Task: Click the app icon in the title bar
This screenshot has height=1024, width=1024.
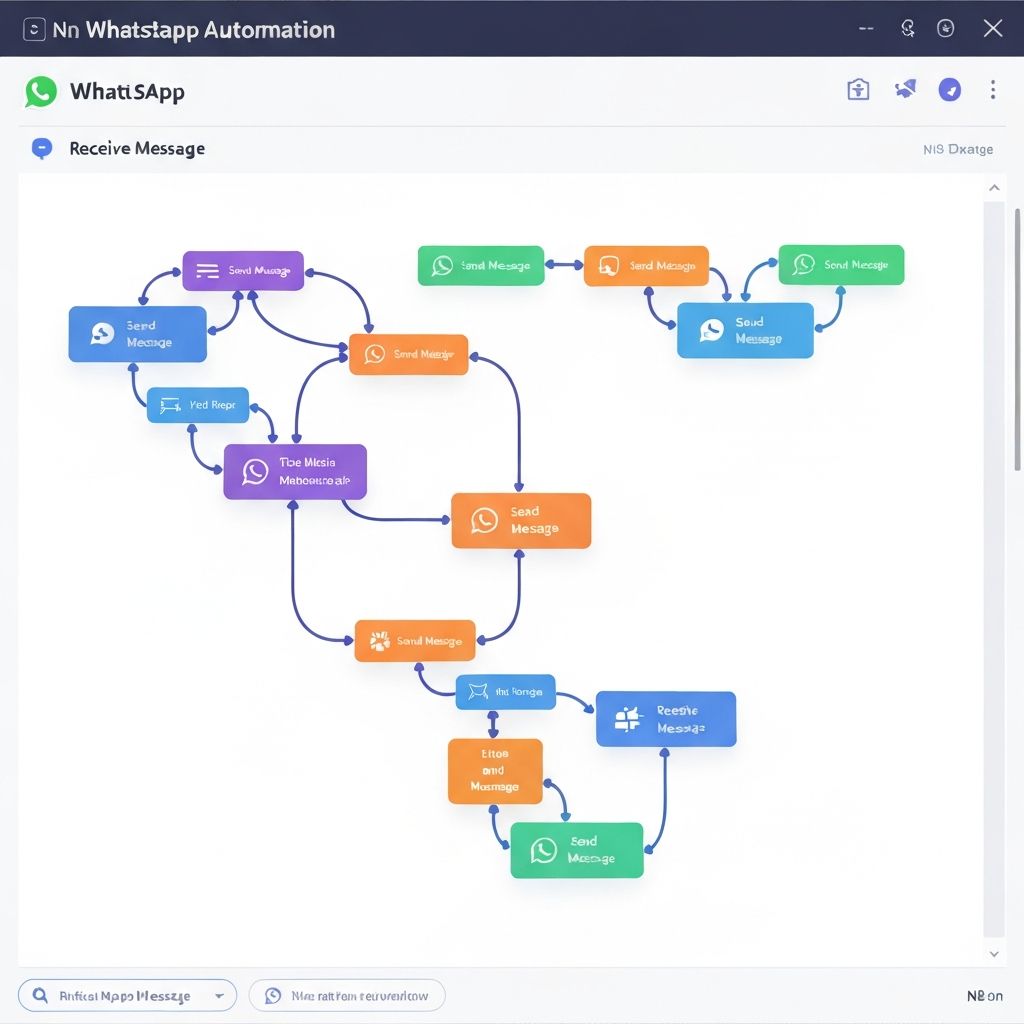Action: coord(34,29)
